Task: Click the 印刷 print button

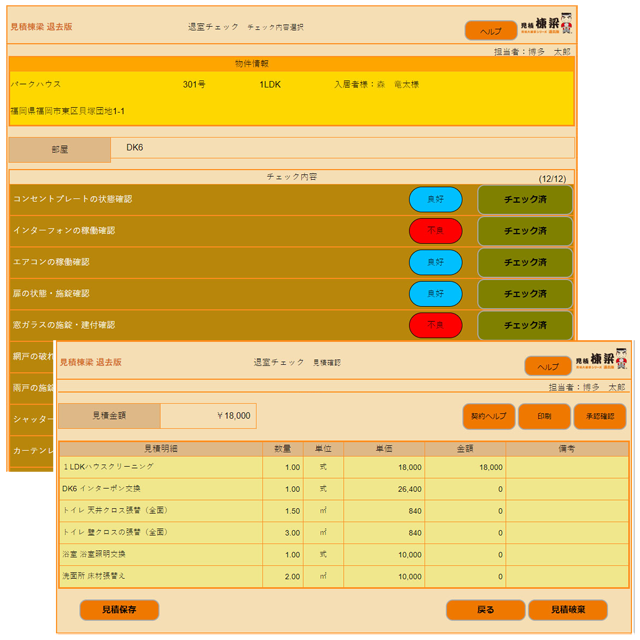Action: coord(543,416)
